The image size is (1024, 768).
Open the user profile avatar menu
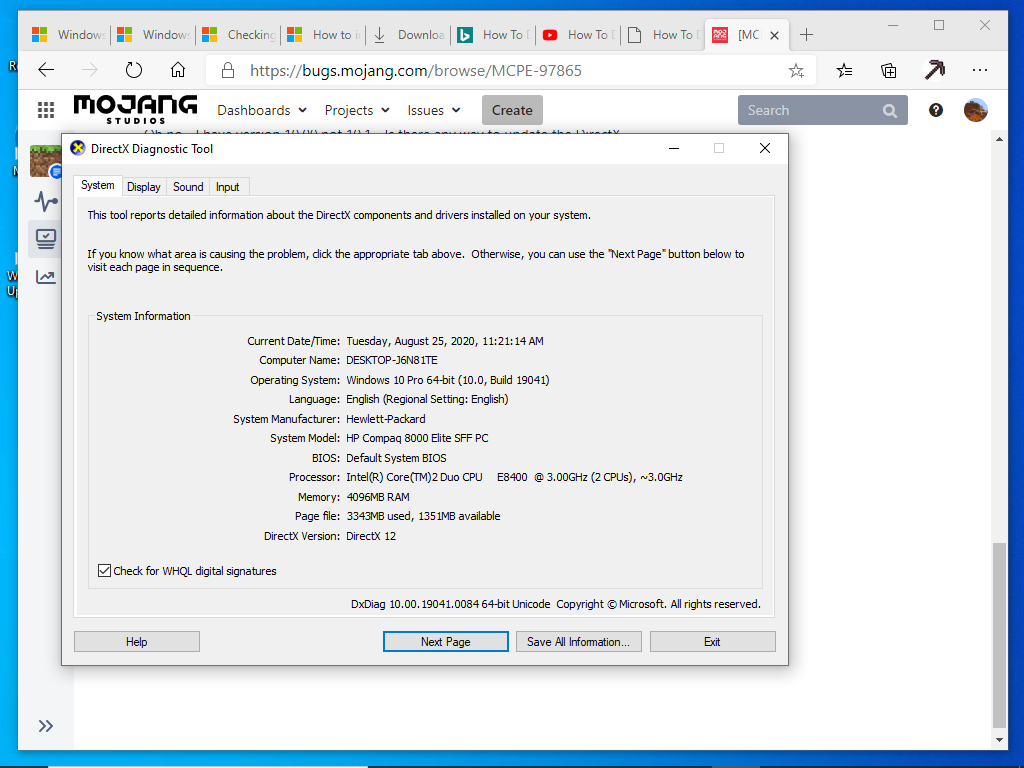(976, 110)
